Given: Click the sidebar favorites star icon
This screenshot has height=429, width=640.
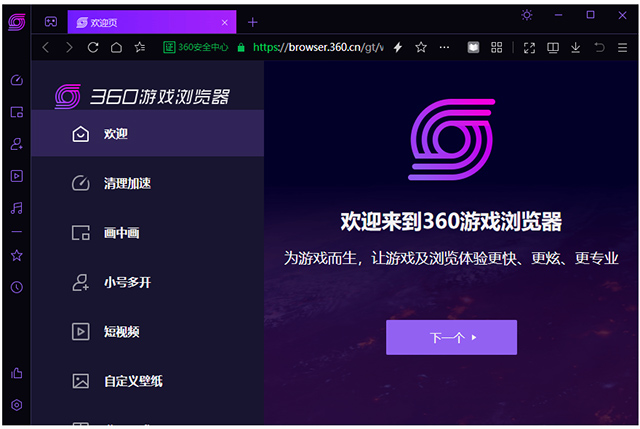Looking at the screenshot, I should [17, 256].
